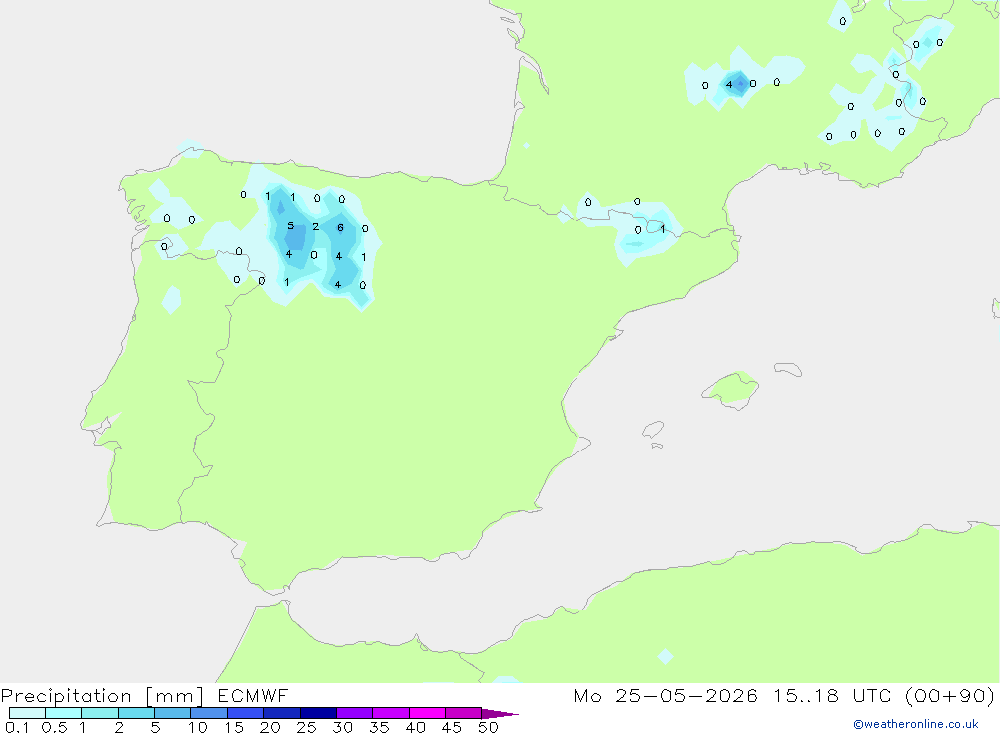Select the 0.1–0.5 mm legend swatch
Screen dimensions: 1000x733
tap(27, 713)
